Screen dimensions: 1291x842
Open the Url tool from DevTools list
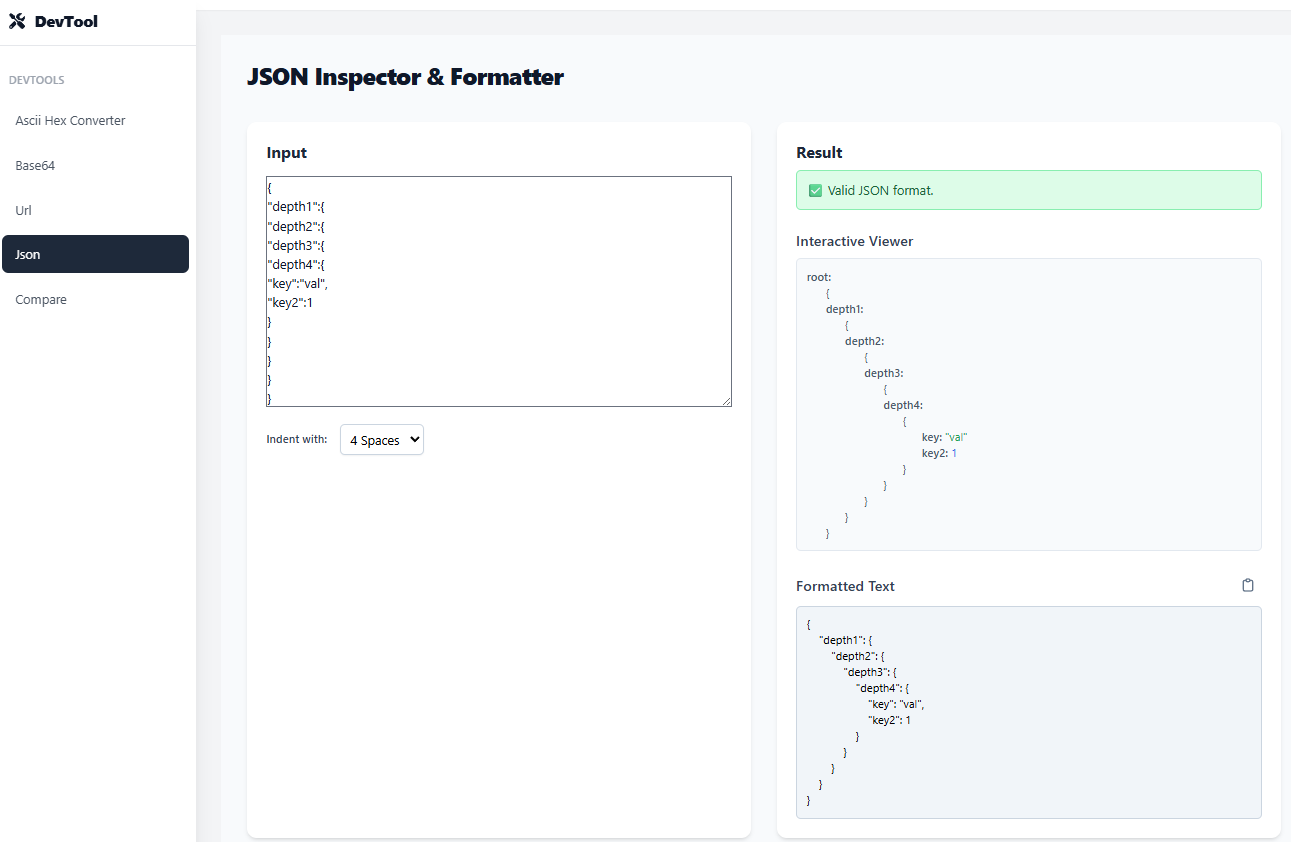(x=26, y=210)
